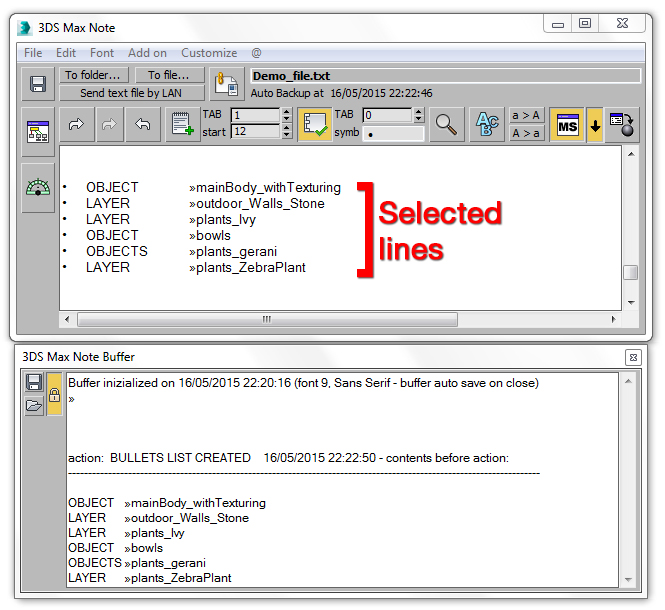The image size is (665, 610).
Task: Click the greyed-out forward arrow icon
Action: pyautogui.click(x=109, y=124)
